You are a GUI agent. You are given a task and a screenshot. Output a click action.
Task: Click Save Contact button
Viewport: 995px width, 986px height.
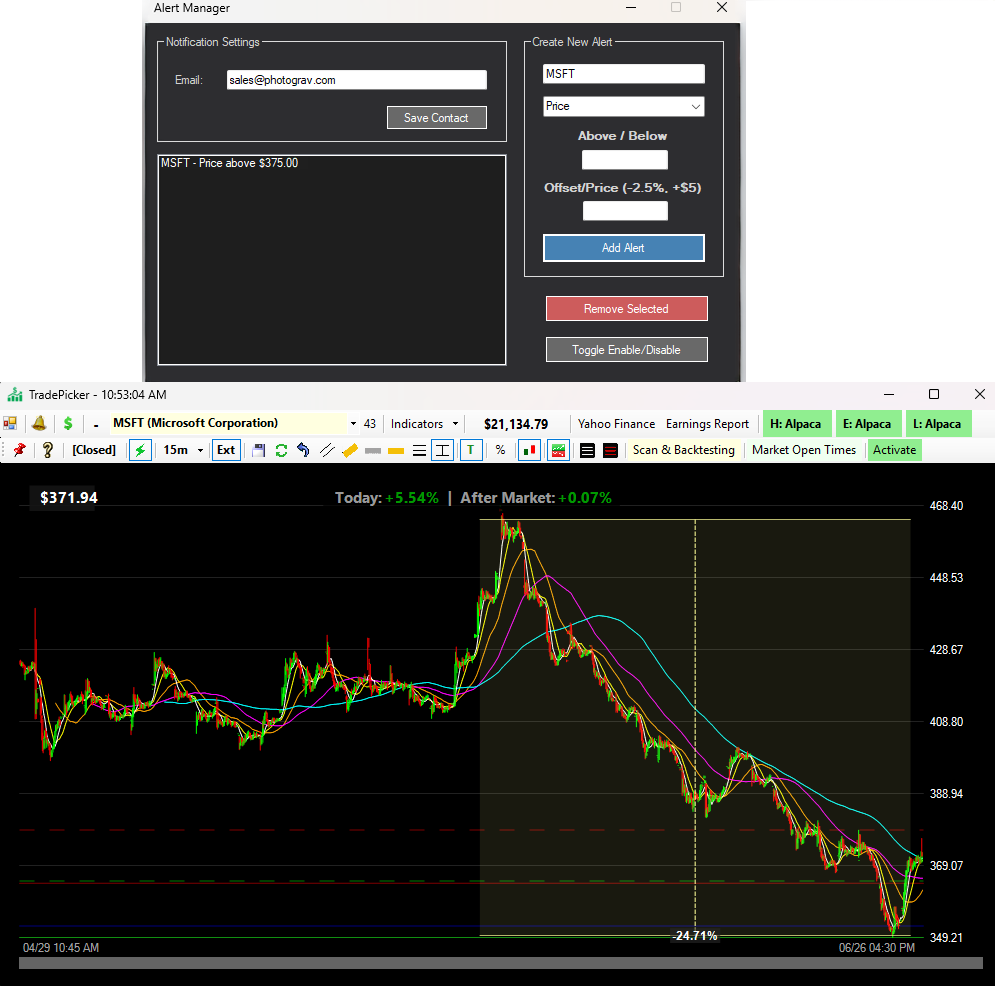[437, 117]
